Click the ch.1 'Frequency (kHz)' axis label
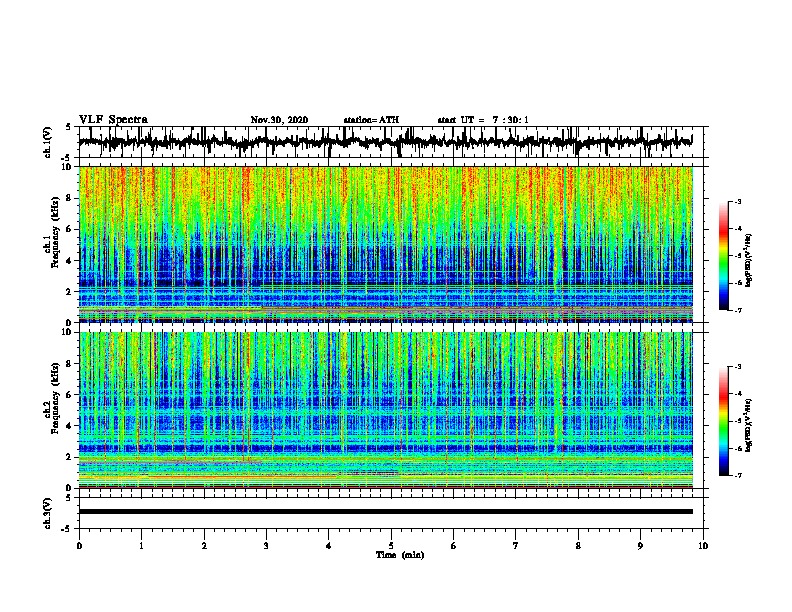 [x=55, y=233]
